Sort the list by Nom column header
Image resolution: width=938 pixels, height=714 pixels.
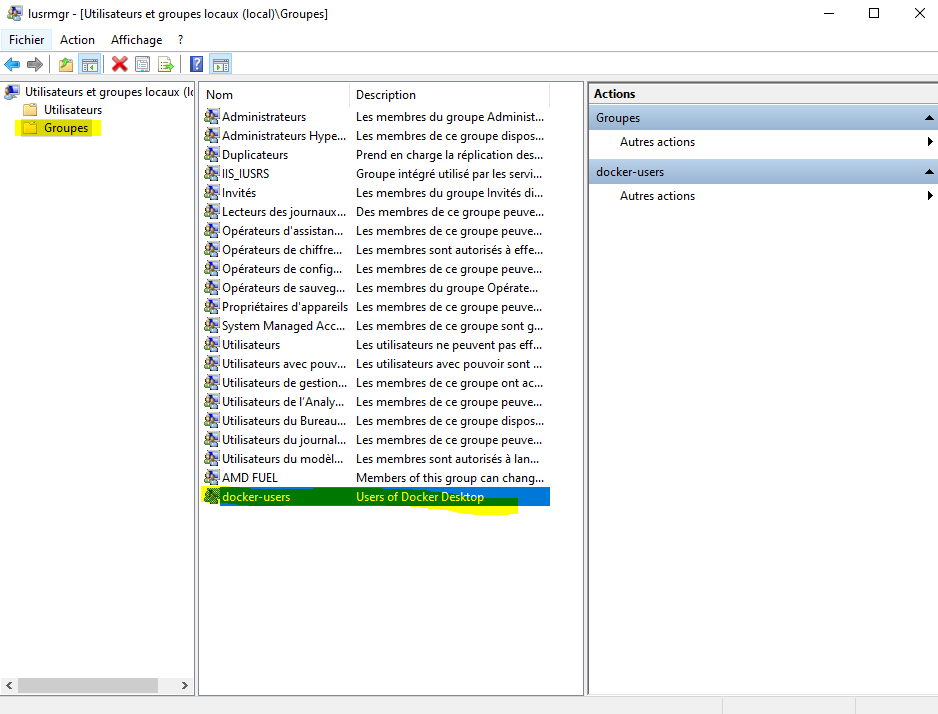[x=275, y=94]
